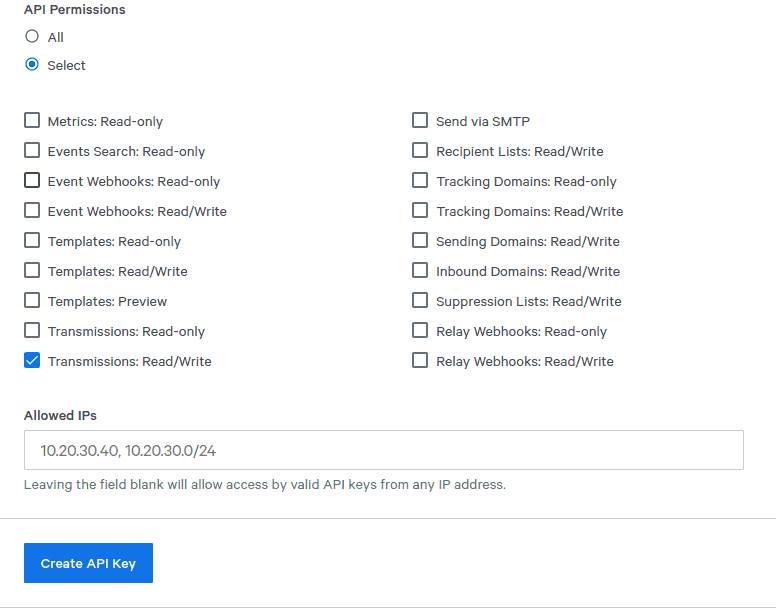Enable Templates: Preview permission
This screenshot has height=609, width=776.
tap(32, 300)
